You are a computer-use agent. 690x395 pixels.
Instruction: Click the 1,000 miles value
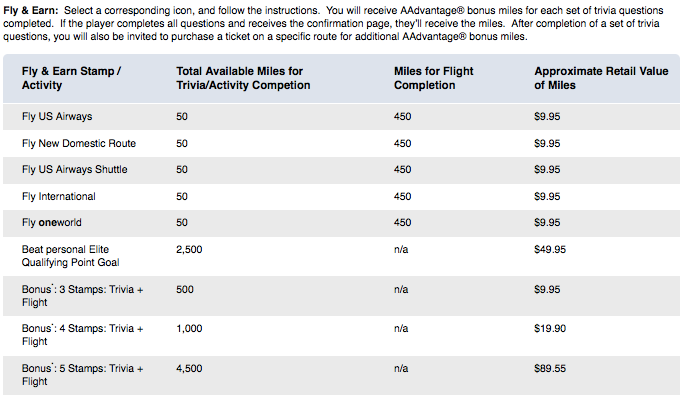click(189, 329)
